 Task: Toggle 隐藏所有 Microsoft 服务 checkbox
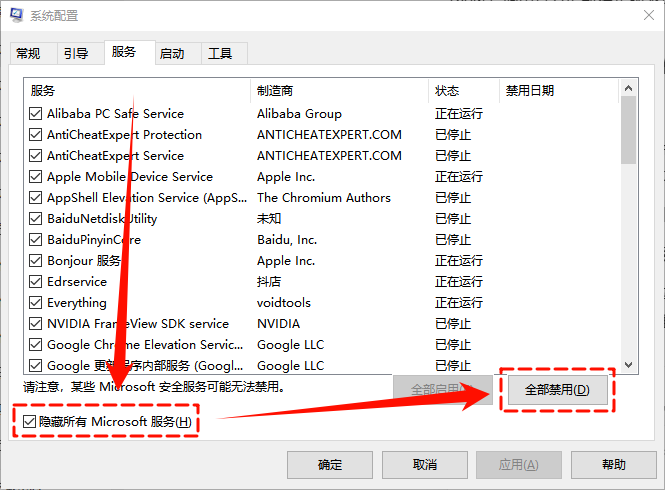pyautogui.click(x=29, y=422)
